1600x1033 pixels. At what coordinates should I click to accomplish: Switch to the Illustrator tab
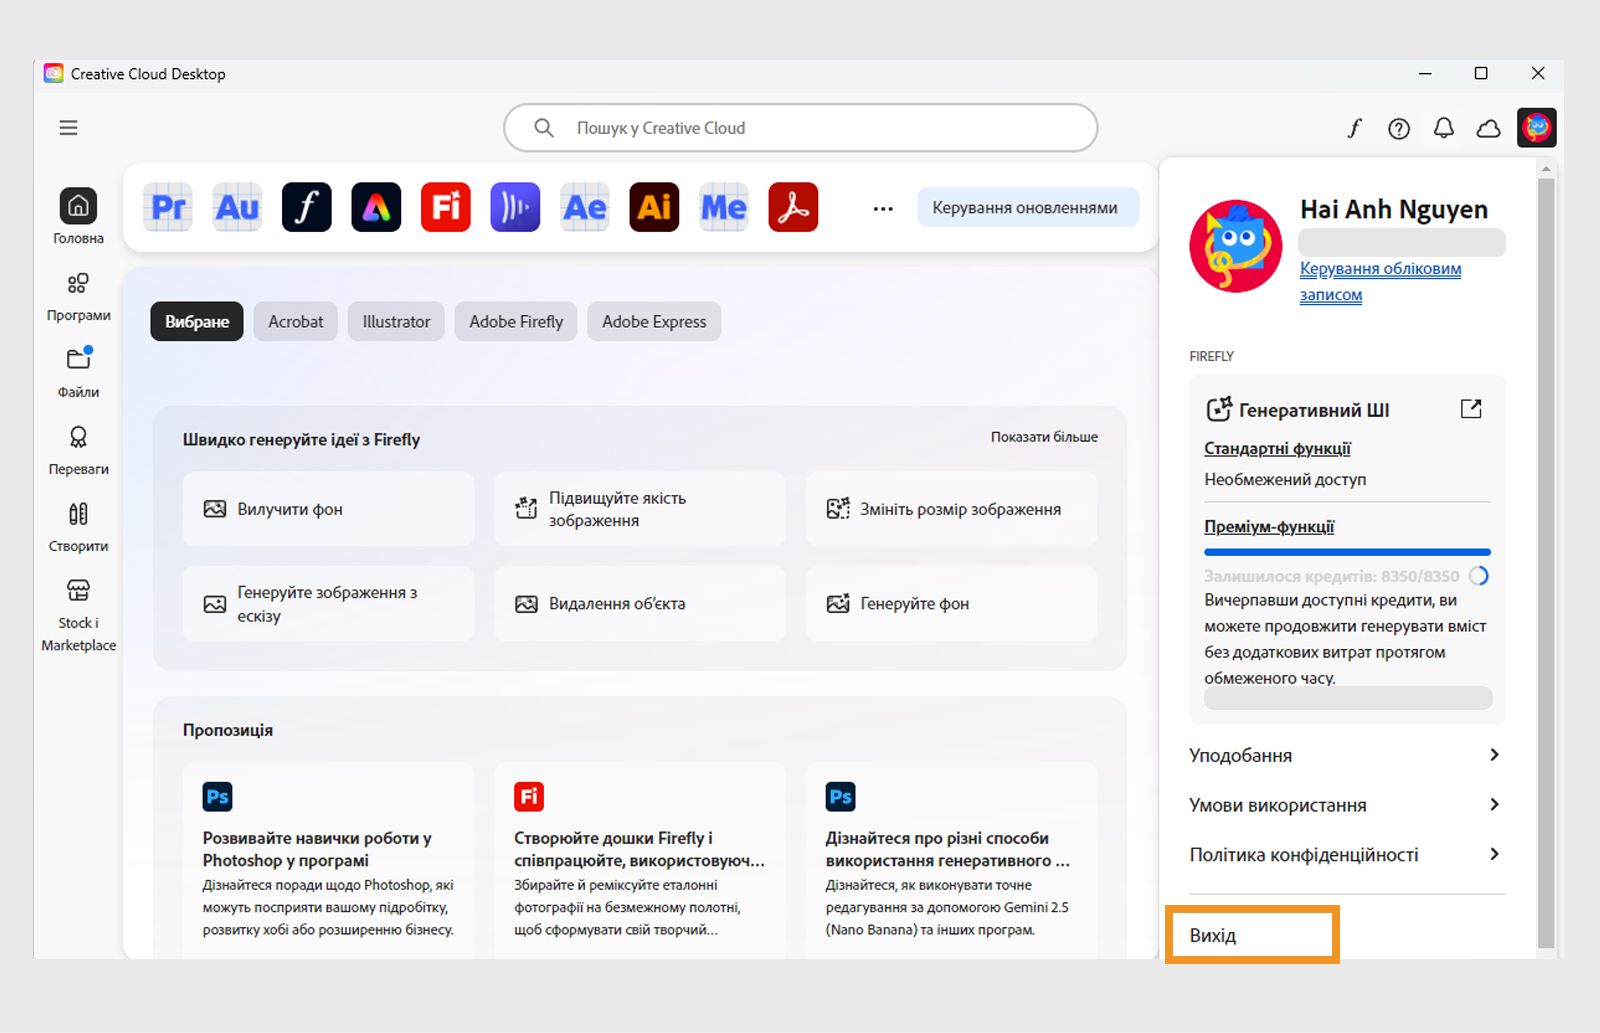[x=396, y=321]
